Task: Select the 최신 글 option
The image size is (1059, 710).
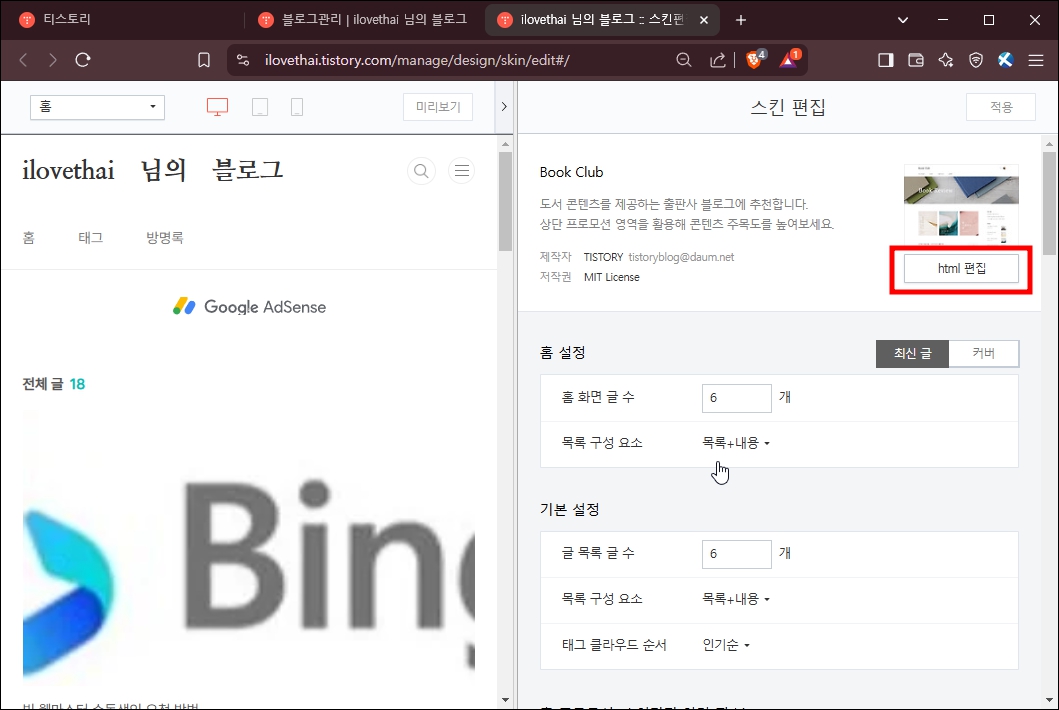Action: point(912,353)
